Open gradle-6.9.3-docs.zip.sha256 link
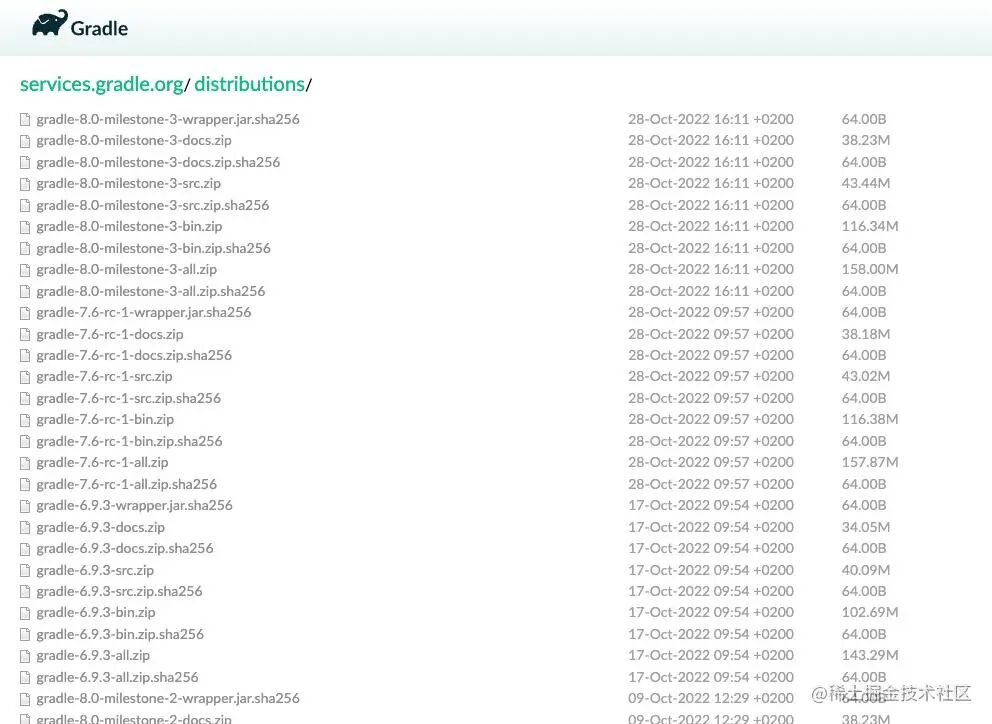992x724 pixels. point(125,549)
